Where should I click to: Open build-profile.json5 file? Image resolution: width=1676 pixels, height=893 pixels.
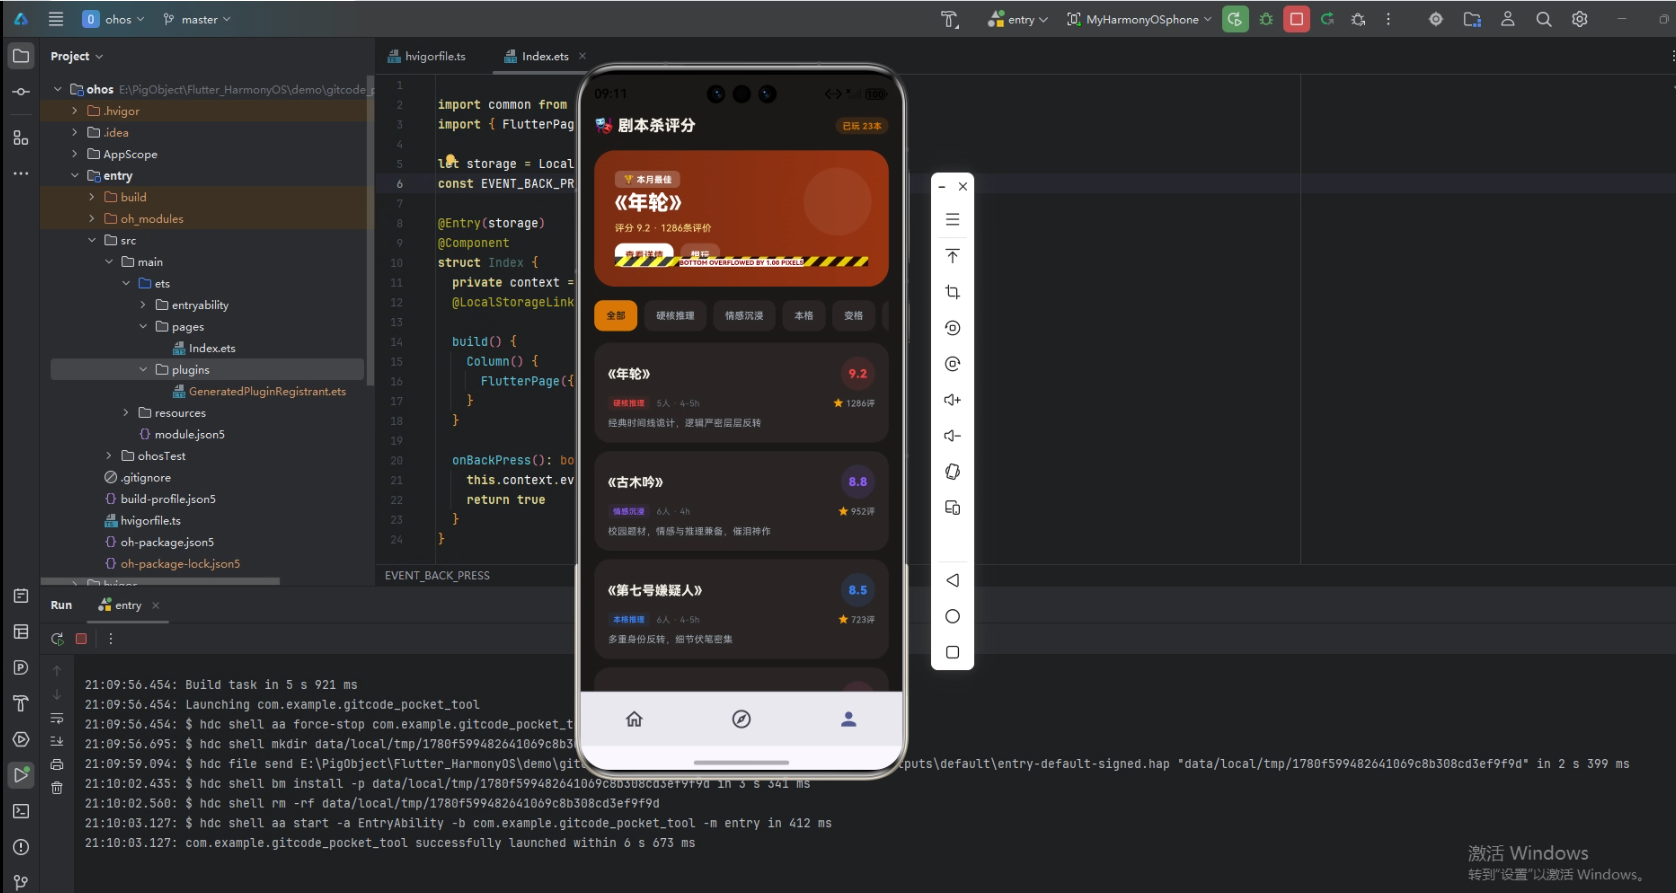click(160, 499)
